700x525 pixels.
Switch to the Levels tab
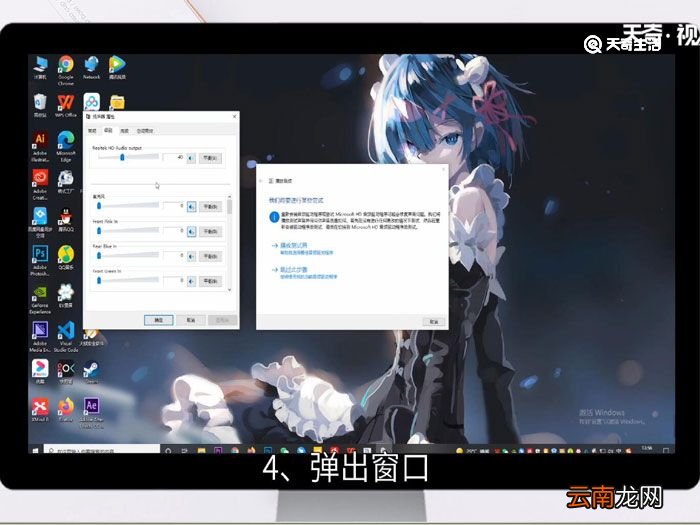pyautogui.click(x=108, y=130)
